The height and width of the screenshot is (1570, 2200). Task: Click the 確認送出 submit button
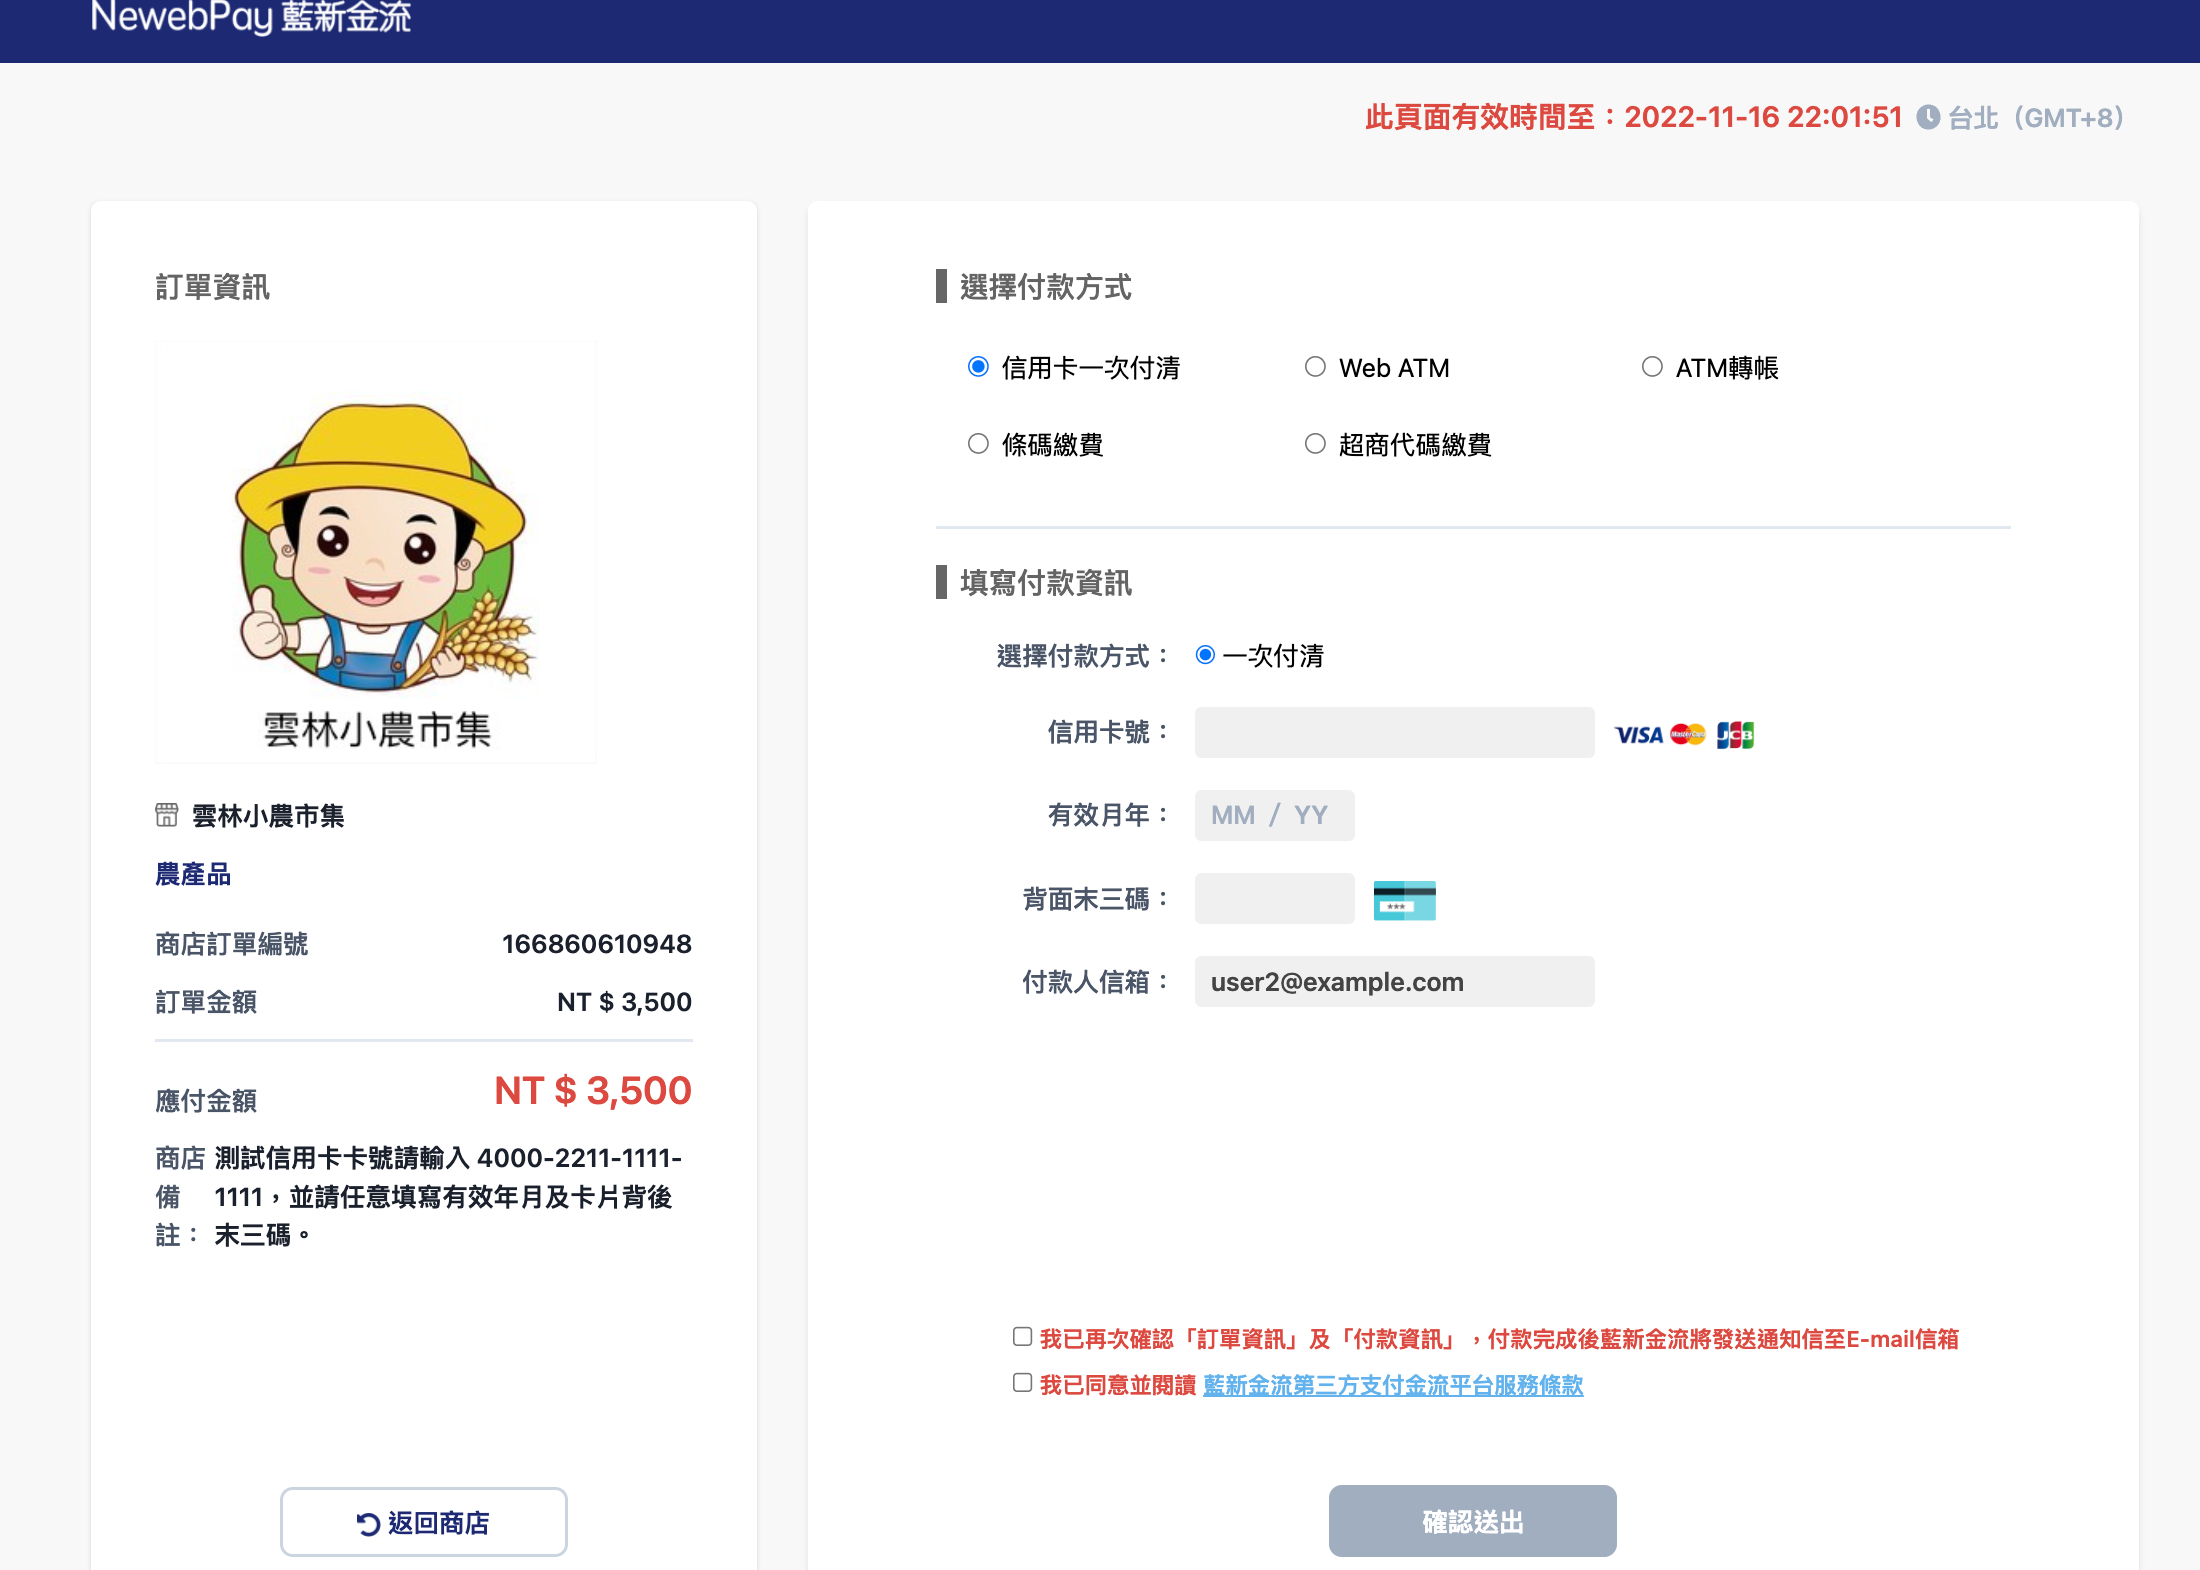pos(1472,1521)
